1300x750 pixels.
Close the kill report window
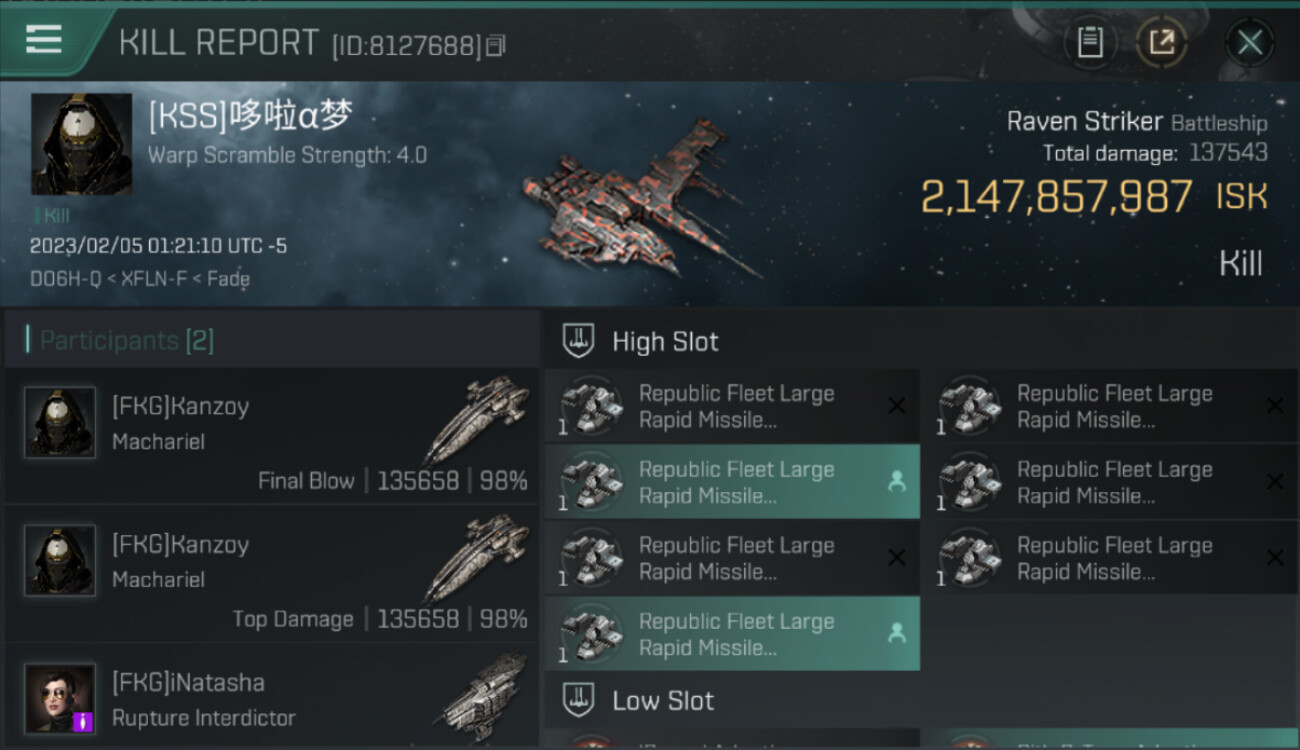pyautogui.click(x=1250, y=42)
